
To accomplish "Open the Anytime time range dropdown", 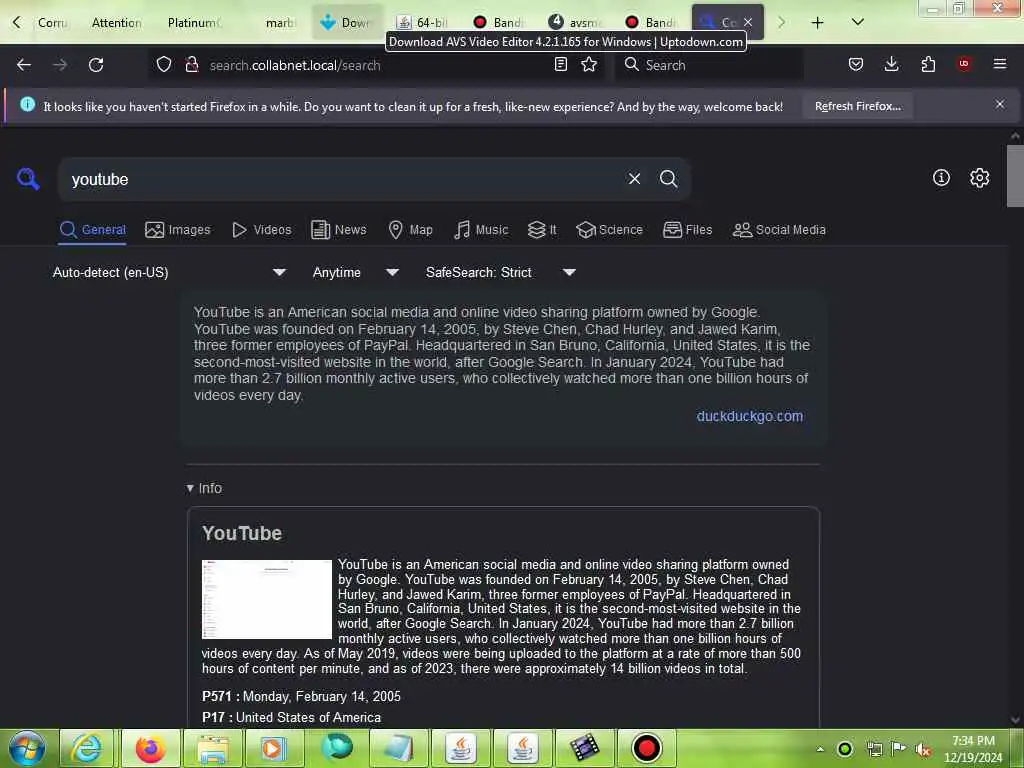I will click(355, 272).
